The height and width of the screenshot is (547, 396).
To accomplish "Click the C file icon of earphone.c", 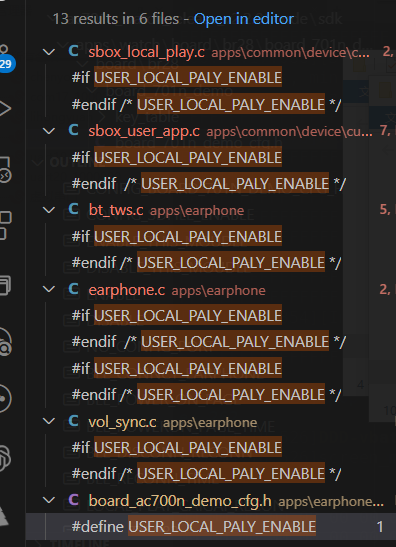I will (74, 289).
